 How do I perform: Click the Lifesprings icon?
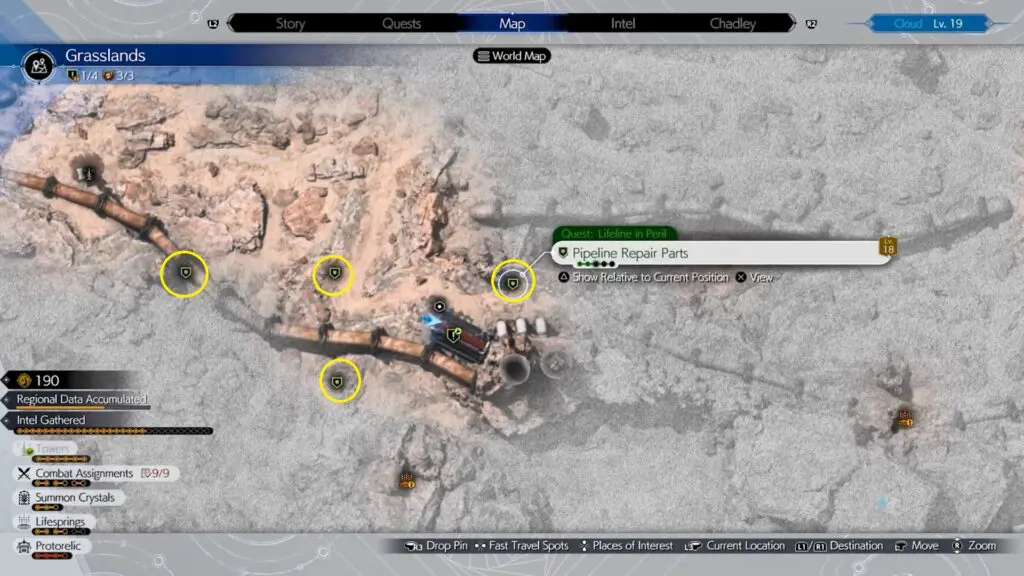click(x=22, y=521)
